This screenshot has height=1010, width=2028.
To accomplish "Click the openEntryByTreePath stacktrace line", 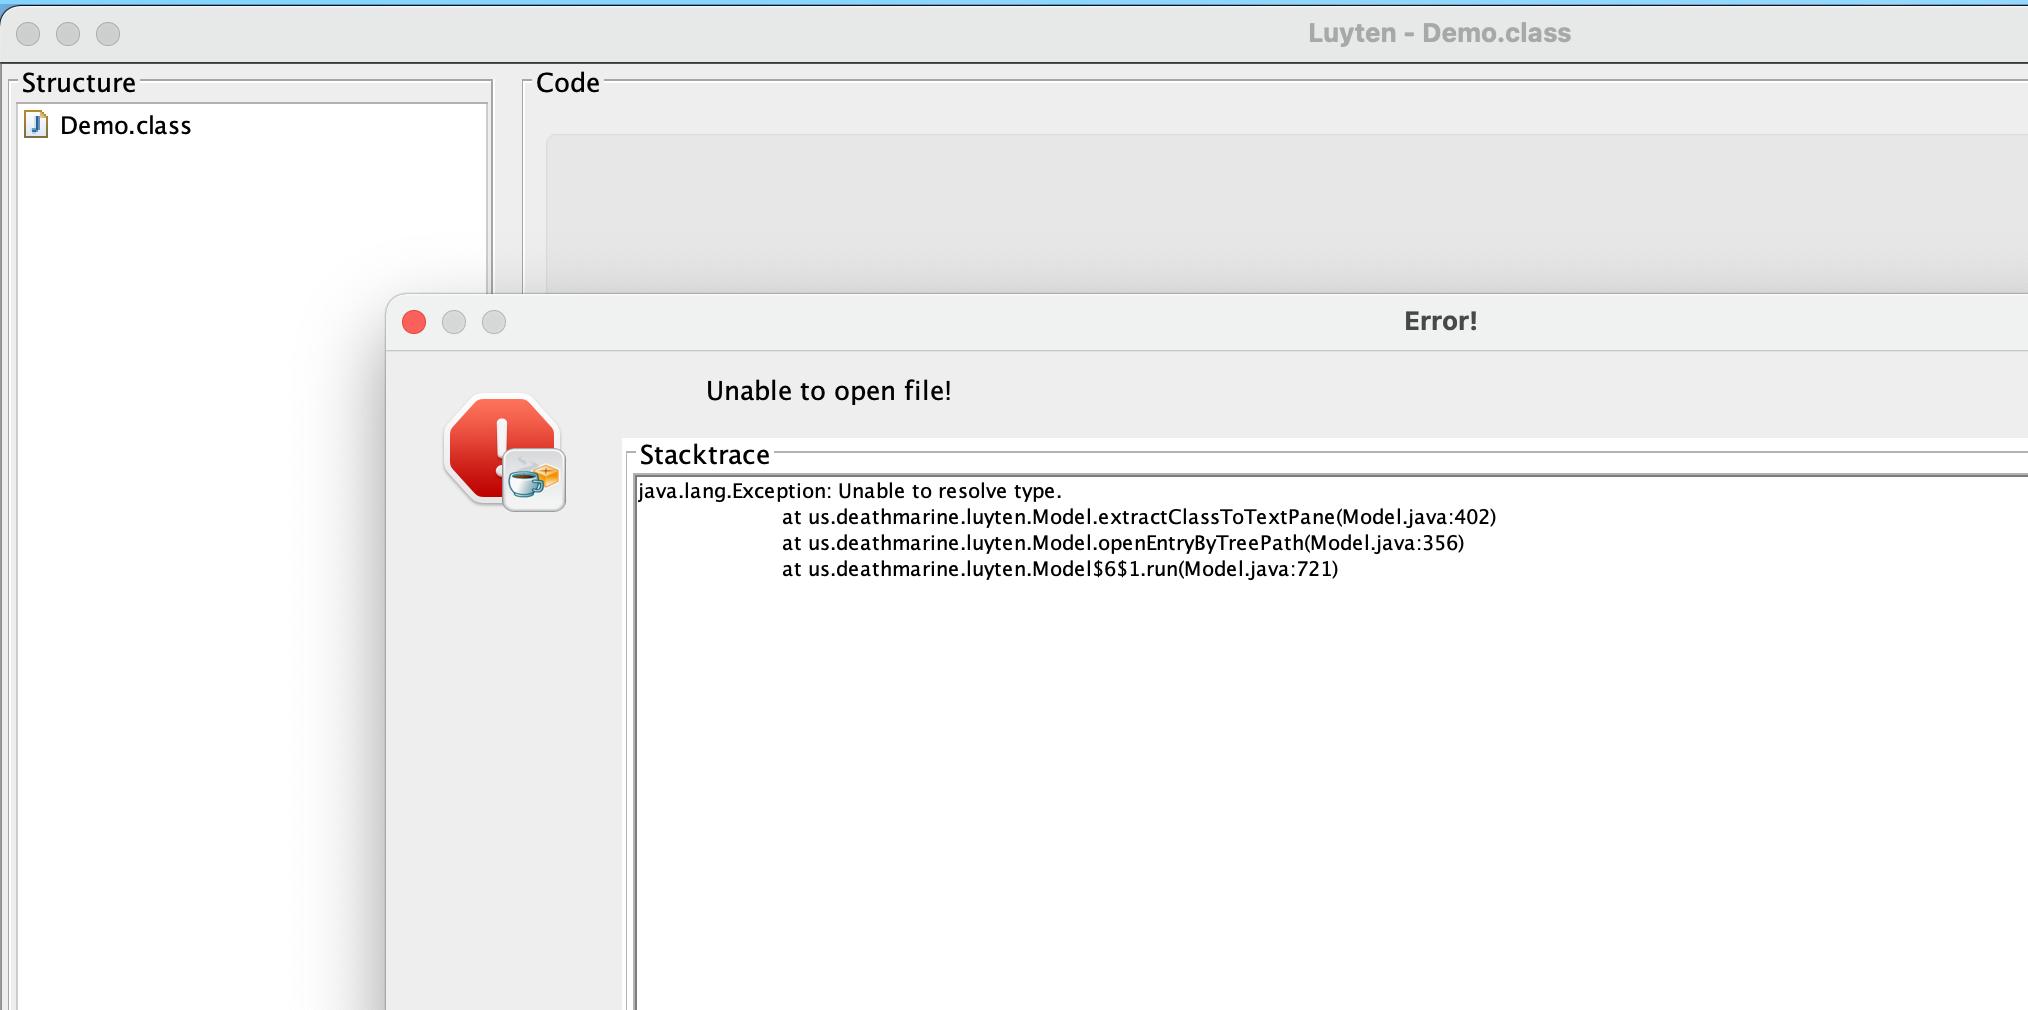I will tap(1123, 543).
